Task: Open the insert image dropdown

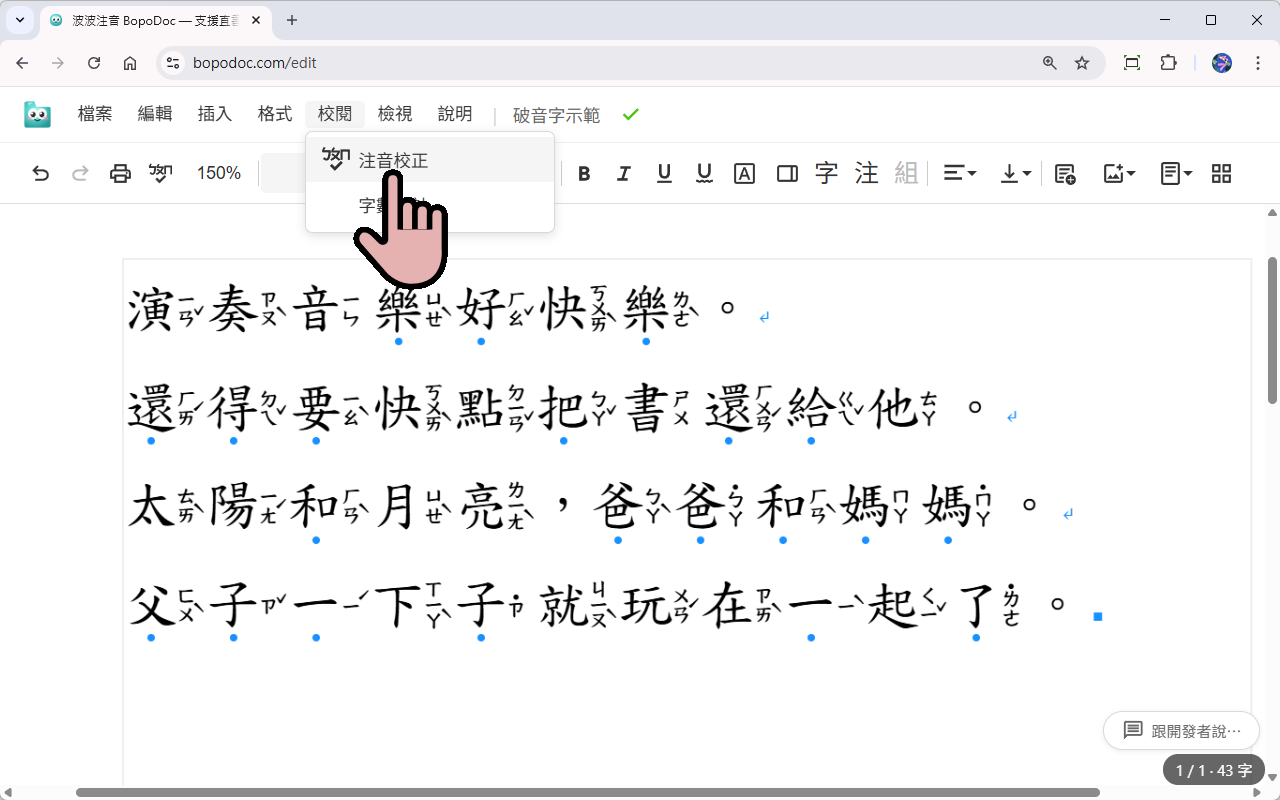Action: click(x=1119, y=173)
